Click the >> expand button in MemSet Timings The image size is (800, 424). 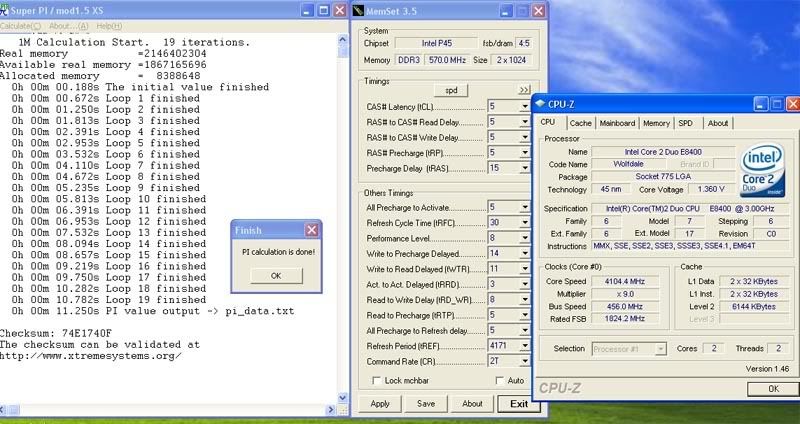(x=524, y=90)
